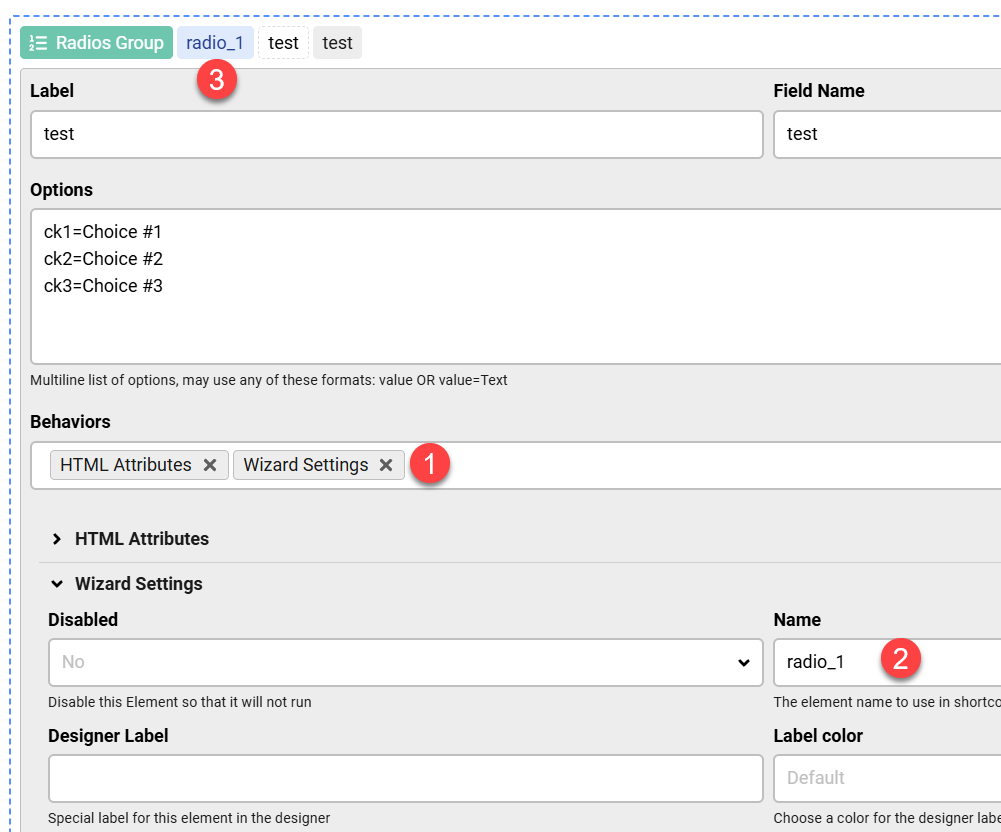Click the down-arrow beside Wizard Settings
The width and height of the screenshot is (1001, 832).
coord(57,583)
